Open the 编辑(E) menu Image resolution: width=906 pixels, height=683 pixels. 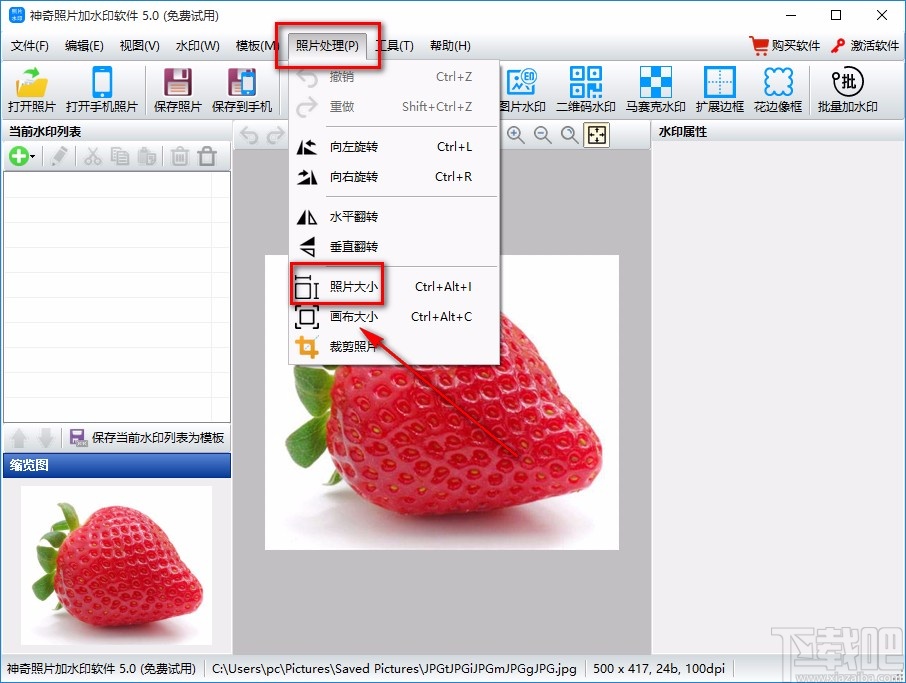point(84,46)
